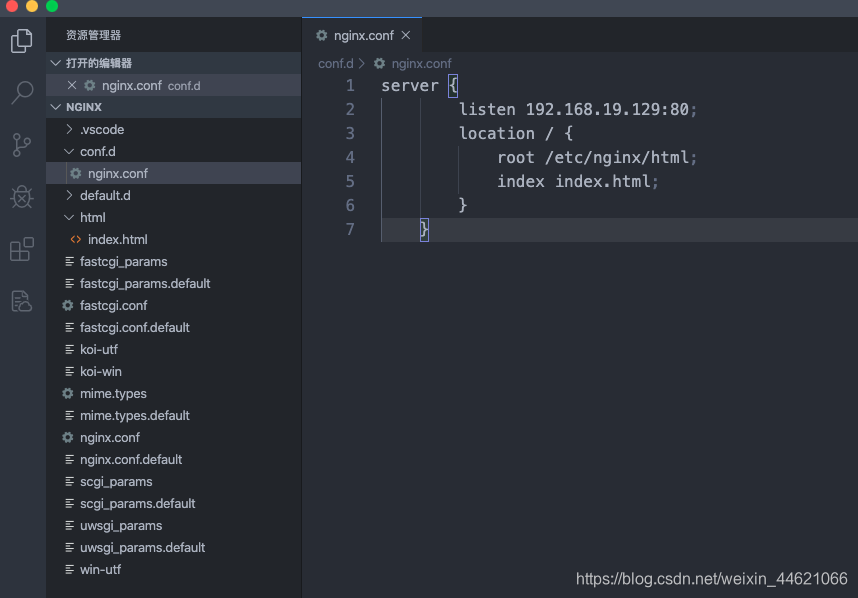This screenshot has height=598, width=858.
Task: Click line number 4 in the gutter
Action: (350, 158)
